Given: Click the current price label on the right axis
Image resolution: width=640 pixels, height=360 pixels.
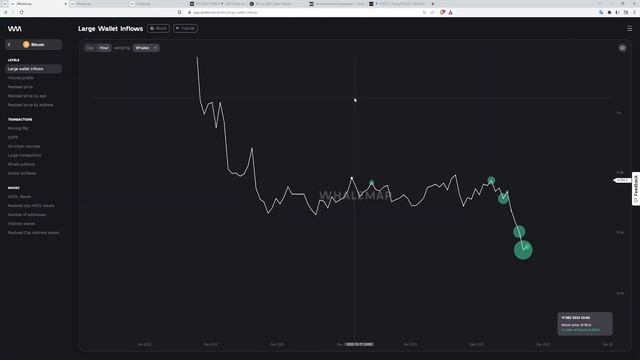Looking at the screenshot, I should pyautogui.click(x=622, y=180).
